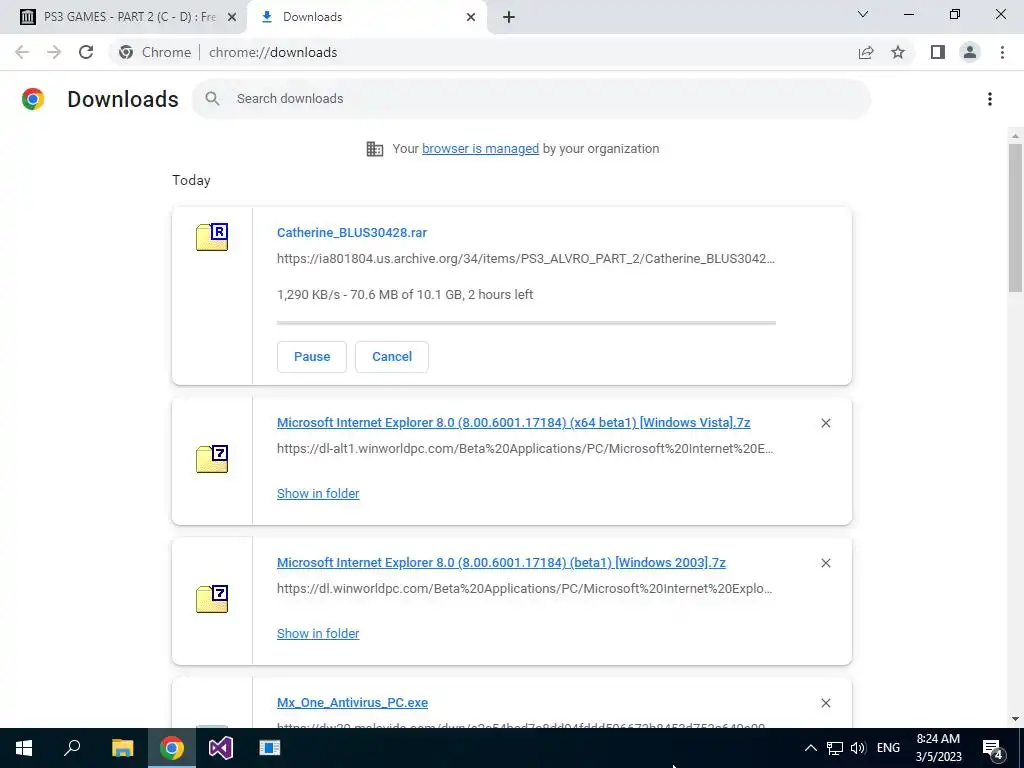Open the tab search dropdown arrow
1024x768 pixels.
coord(863,14)
